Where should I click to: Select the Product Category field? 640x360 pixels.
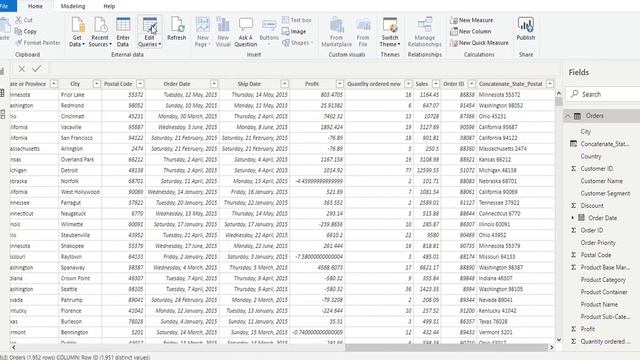tap(602, 280)
